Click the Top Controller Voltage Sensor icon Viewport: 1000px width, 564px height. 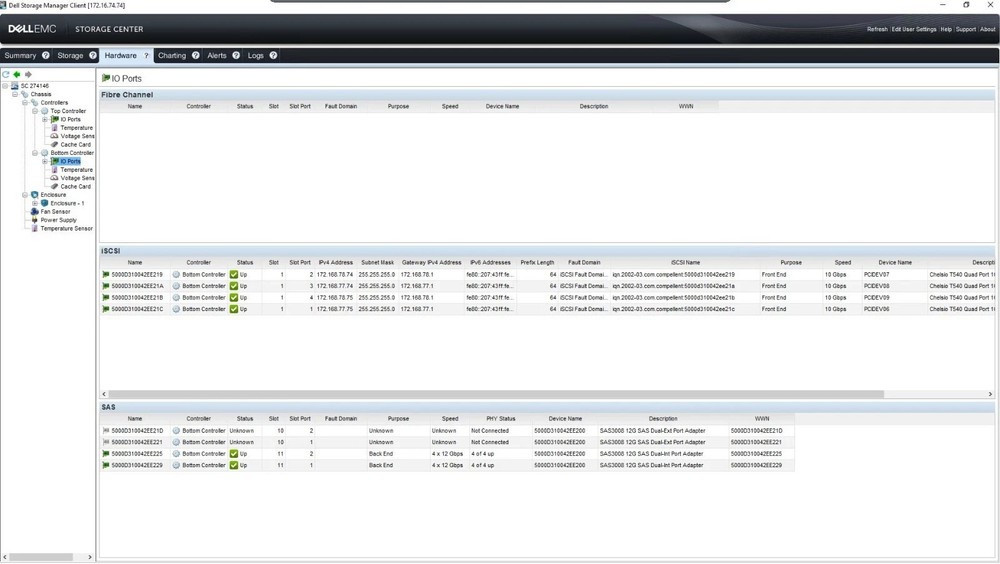tap(55, 136)
